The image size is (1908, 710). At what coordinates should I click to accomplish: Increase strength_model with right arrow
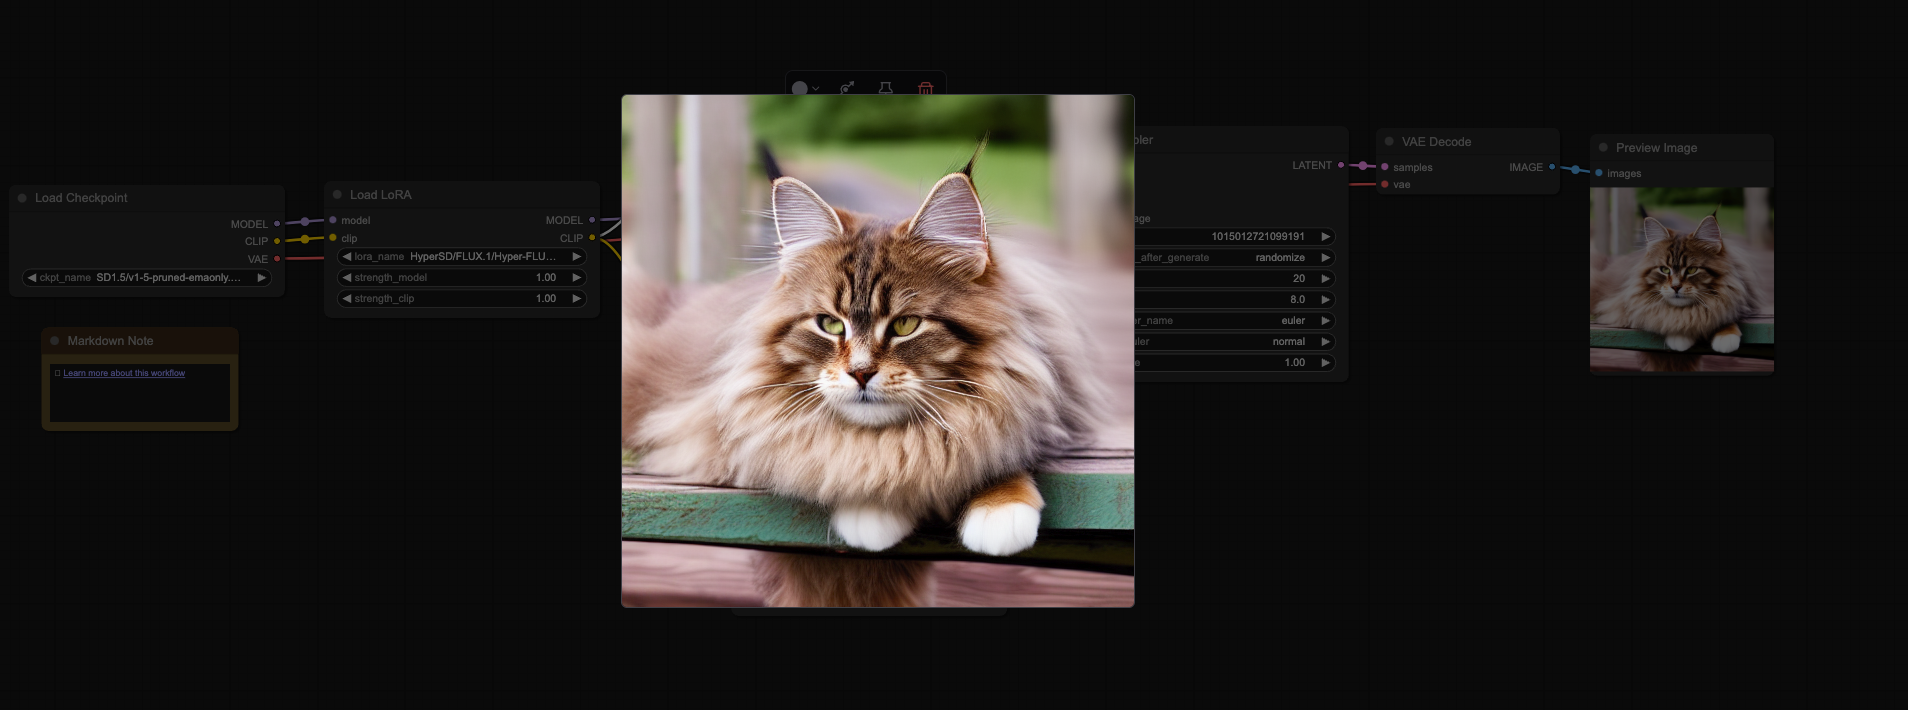point(576,278)
